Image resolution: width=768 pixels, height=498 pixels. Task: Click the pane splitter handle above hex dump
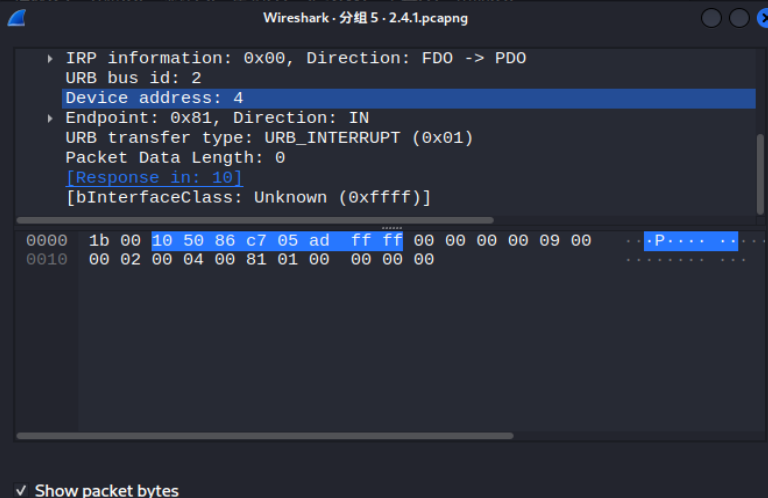point(391,228)
